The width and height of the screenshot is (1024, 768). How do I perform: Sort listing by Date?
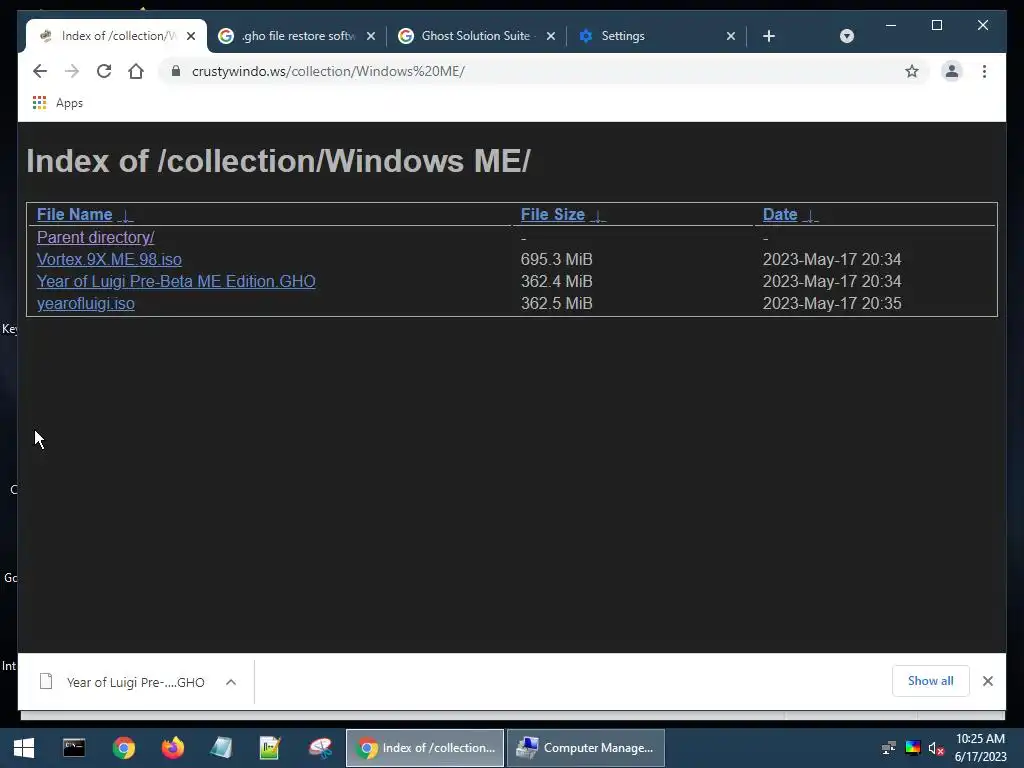click(x=780, y=214)
